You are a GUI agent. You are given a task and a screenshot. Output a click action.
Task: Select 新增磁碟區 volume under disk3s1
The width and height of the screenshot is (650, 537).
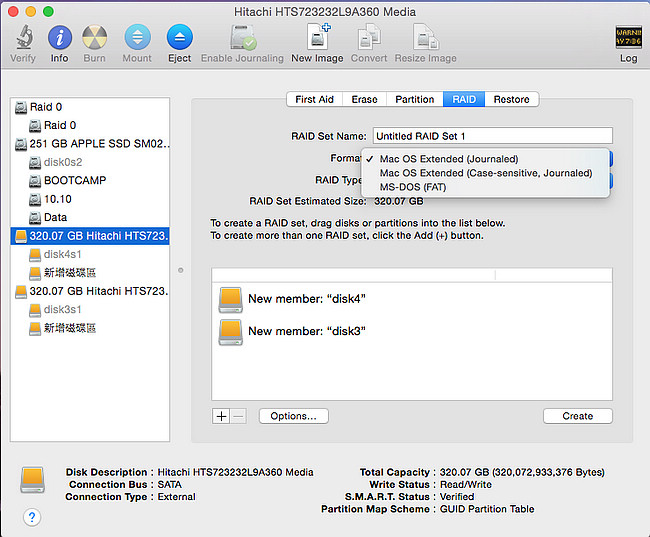[90, 328]
